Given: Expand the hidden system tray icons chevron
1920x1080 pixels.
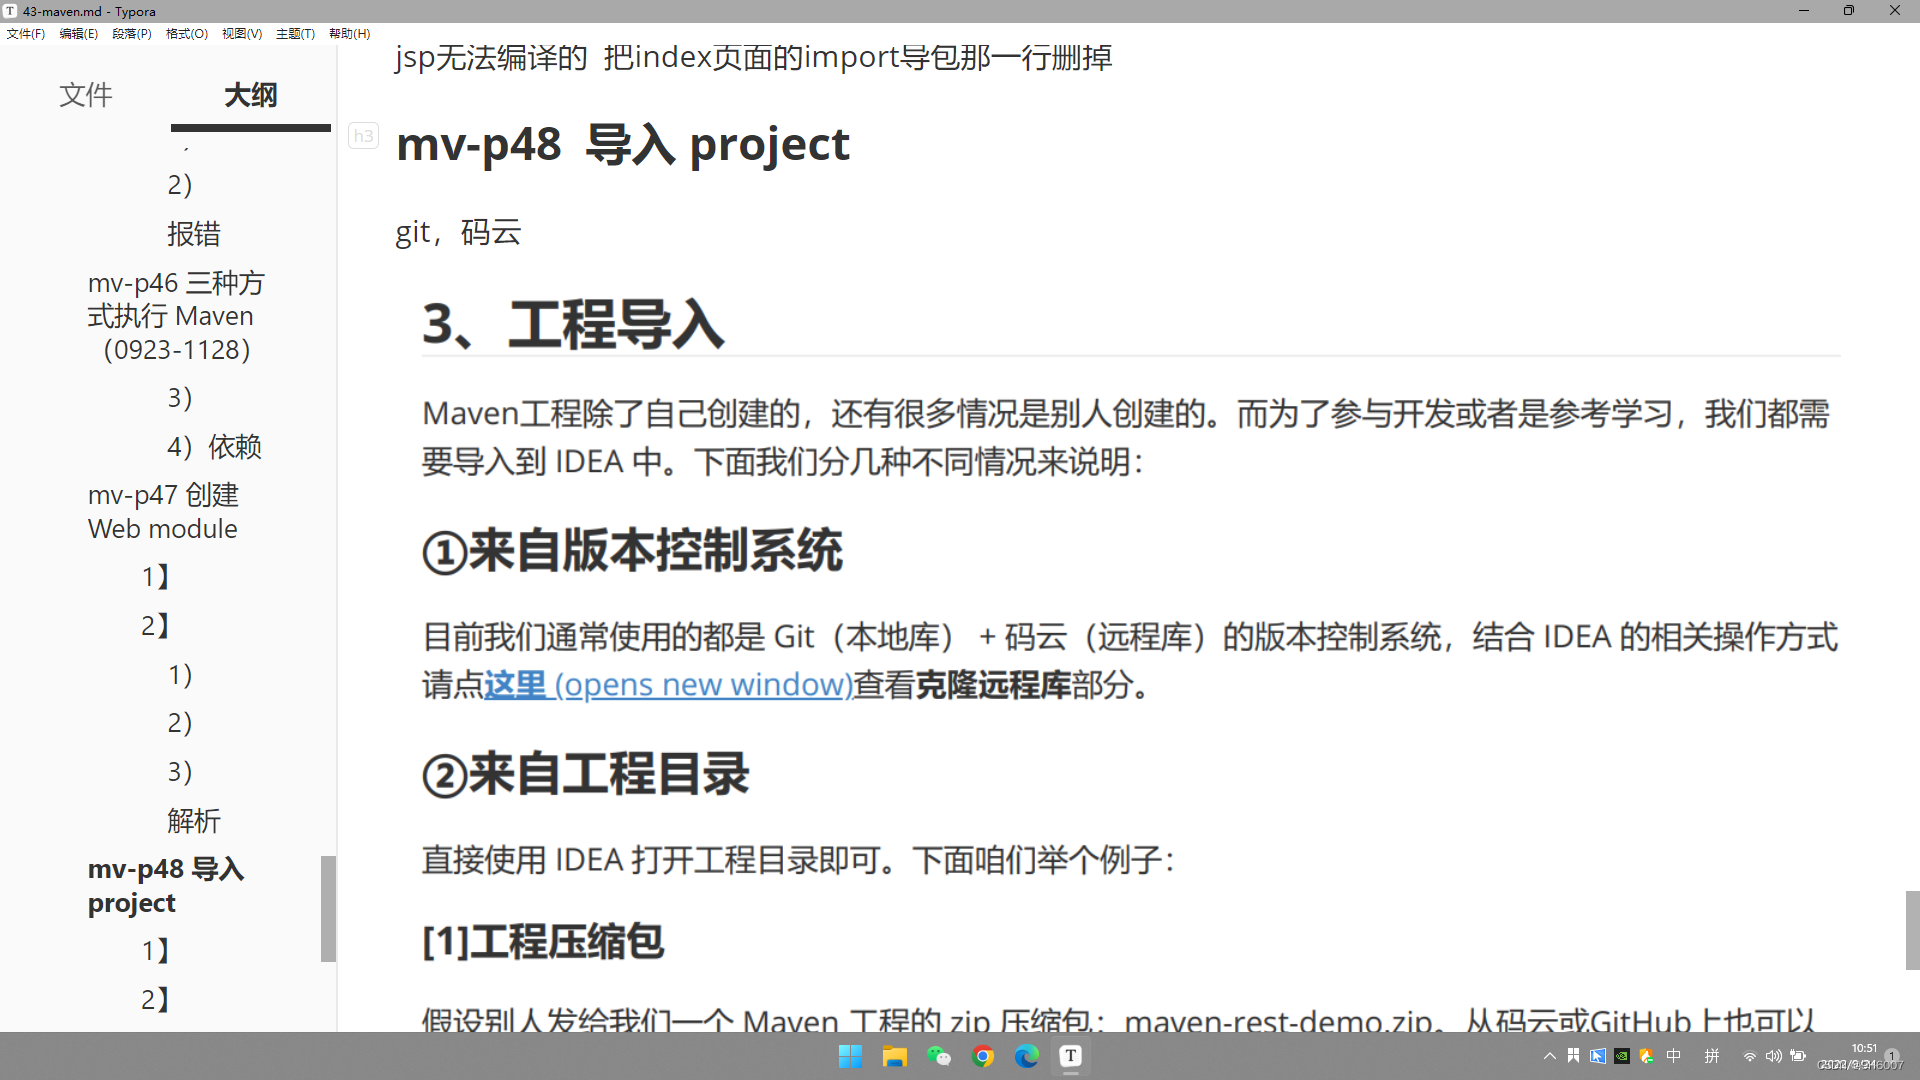Looking at the screenshot, I should pyautogui.click(x=1549, y=1056).
